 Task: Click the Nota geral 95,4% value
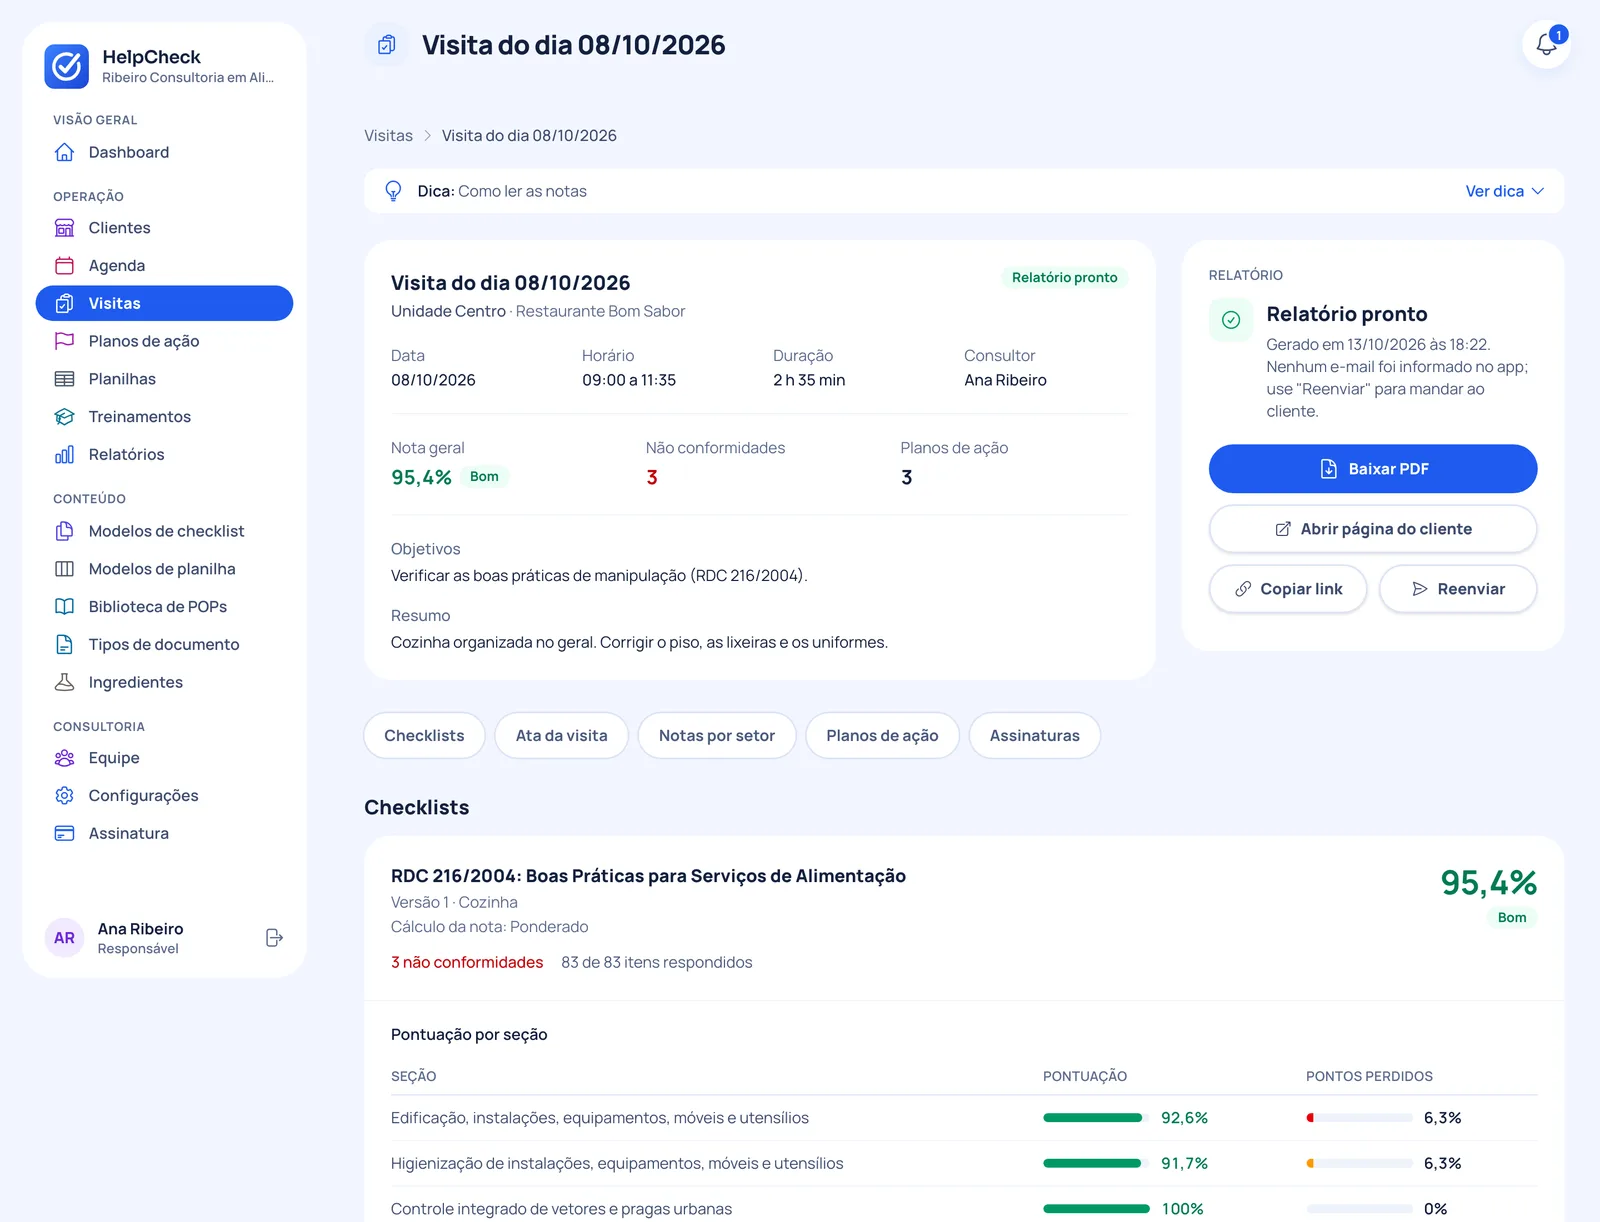click(x=421, y=478)
